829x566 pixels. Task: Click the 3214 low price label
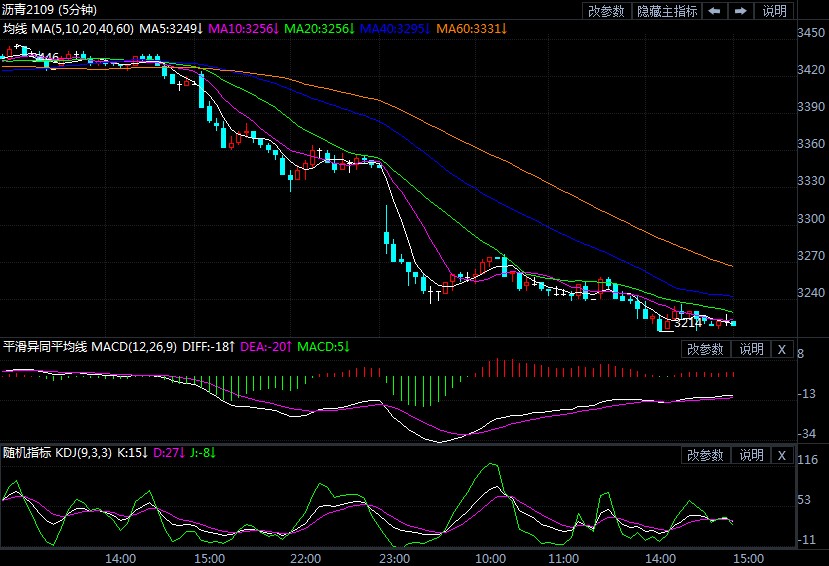click(687, 323)
